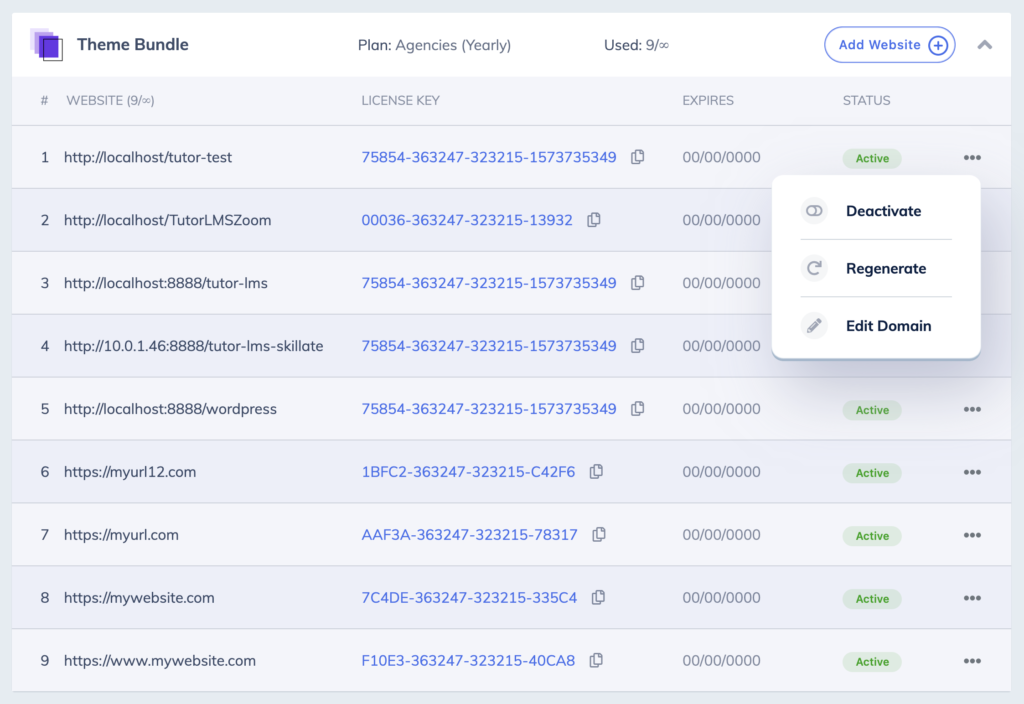
Task: Click the Active badge for www.mywebsite.com
Action: point(872,662)
